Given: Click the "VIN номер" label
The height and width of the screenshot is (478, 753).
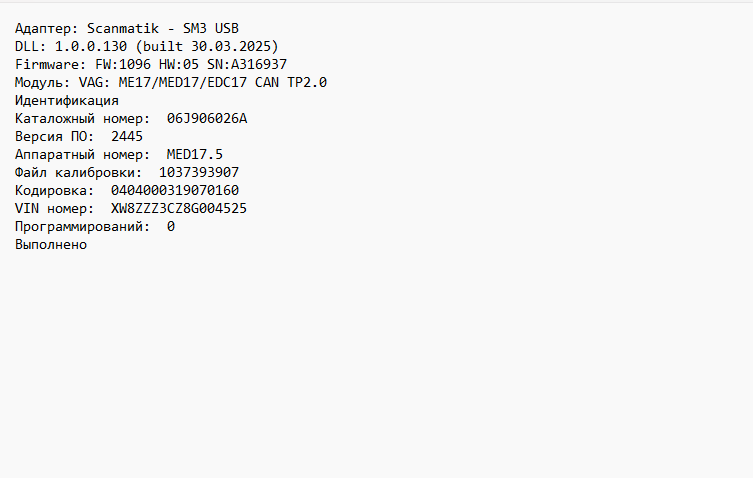Looking at the screenshot, I should click(x=50, y=208).
